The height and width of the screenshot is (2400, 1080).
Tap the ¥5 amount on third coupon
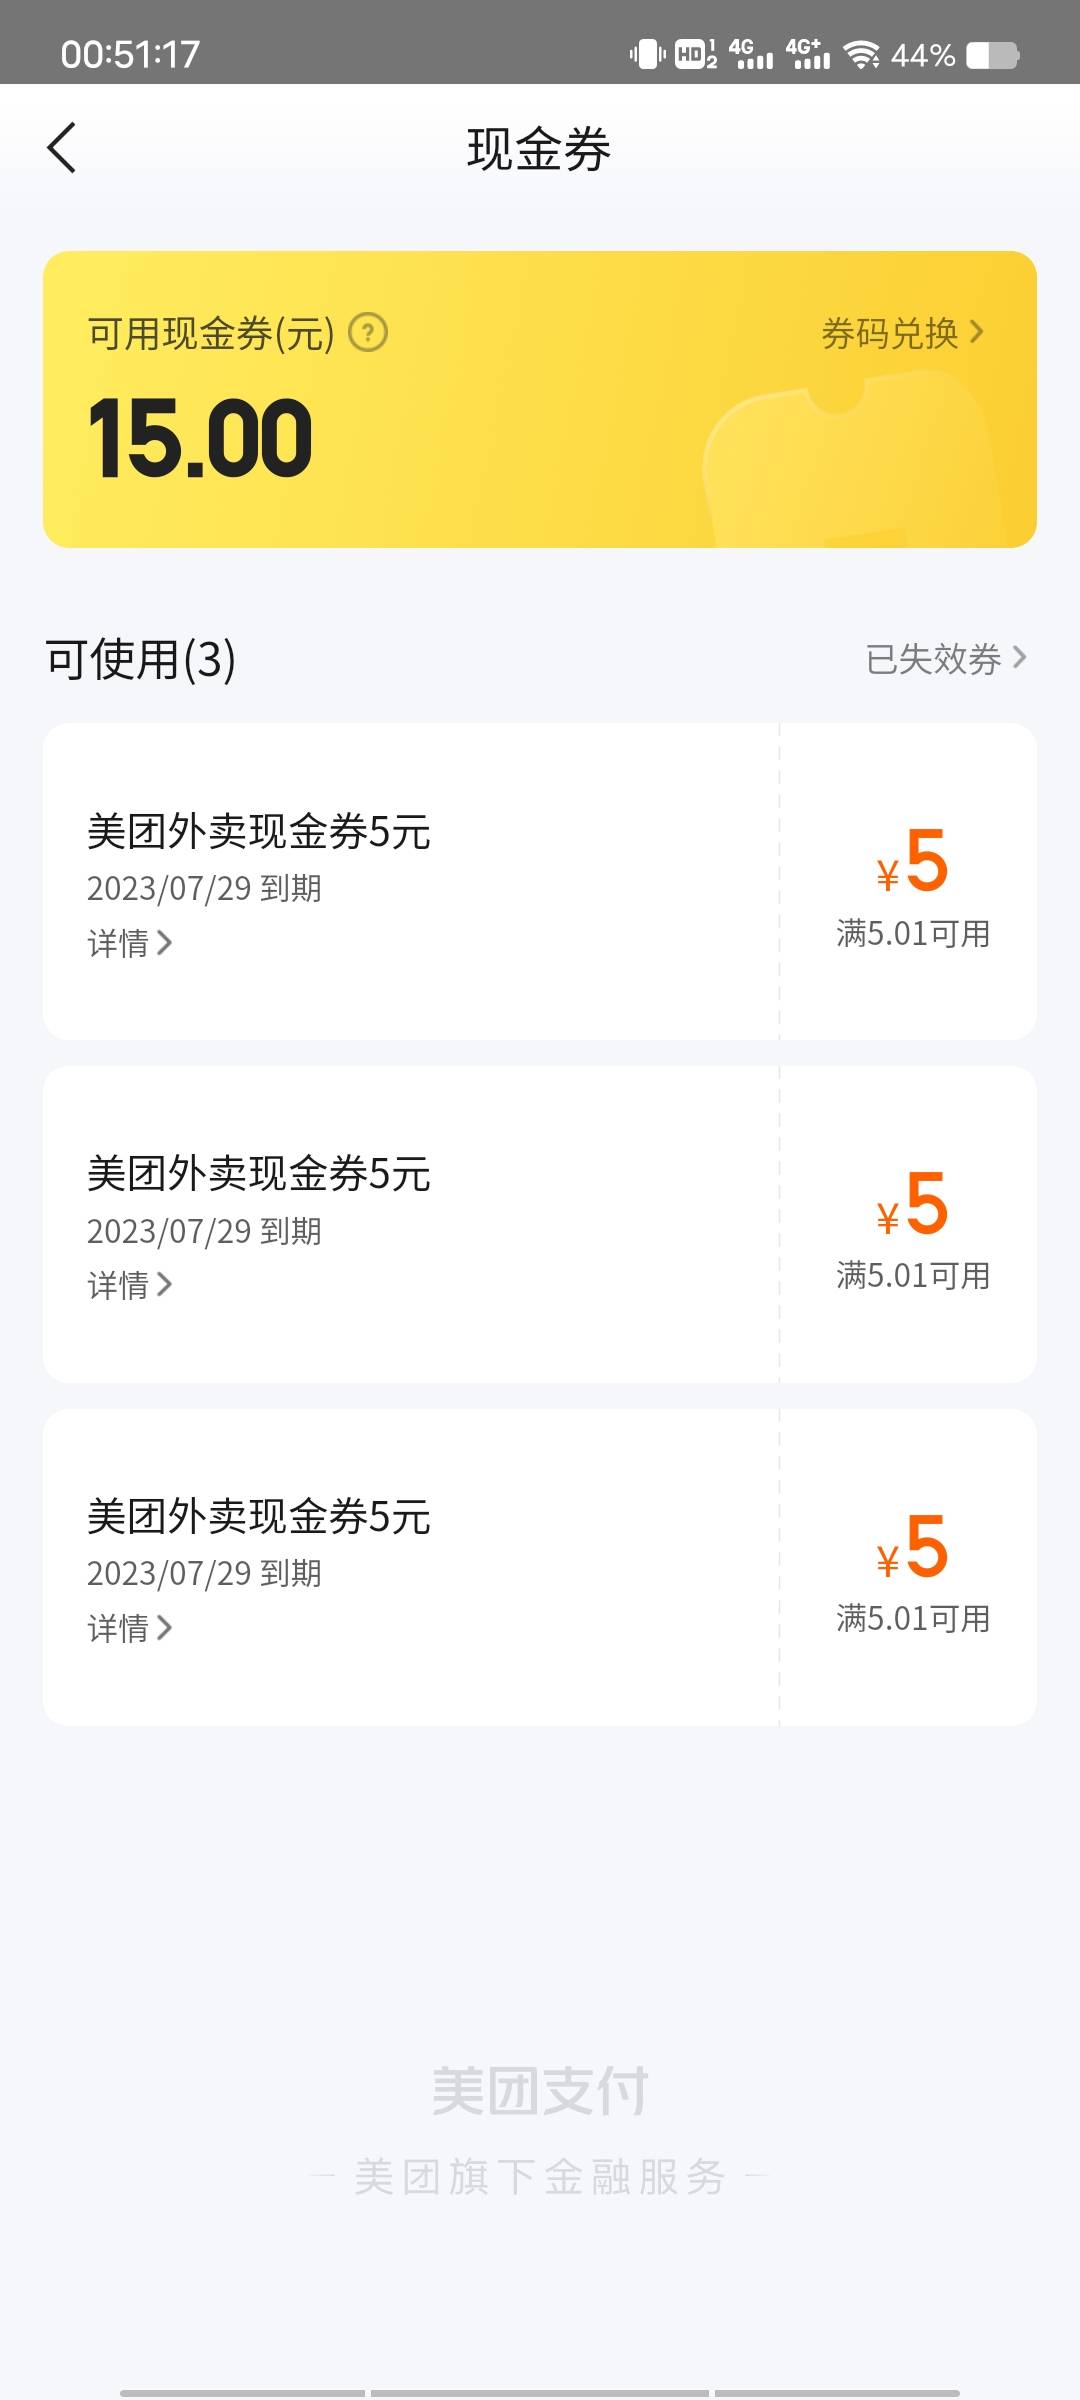pos(912,1548)
